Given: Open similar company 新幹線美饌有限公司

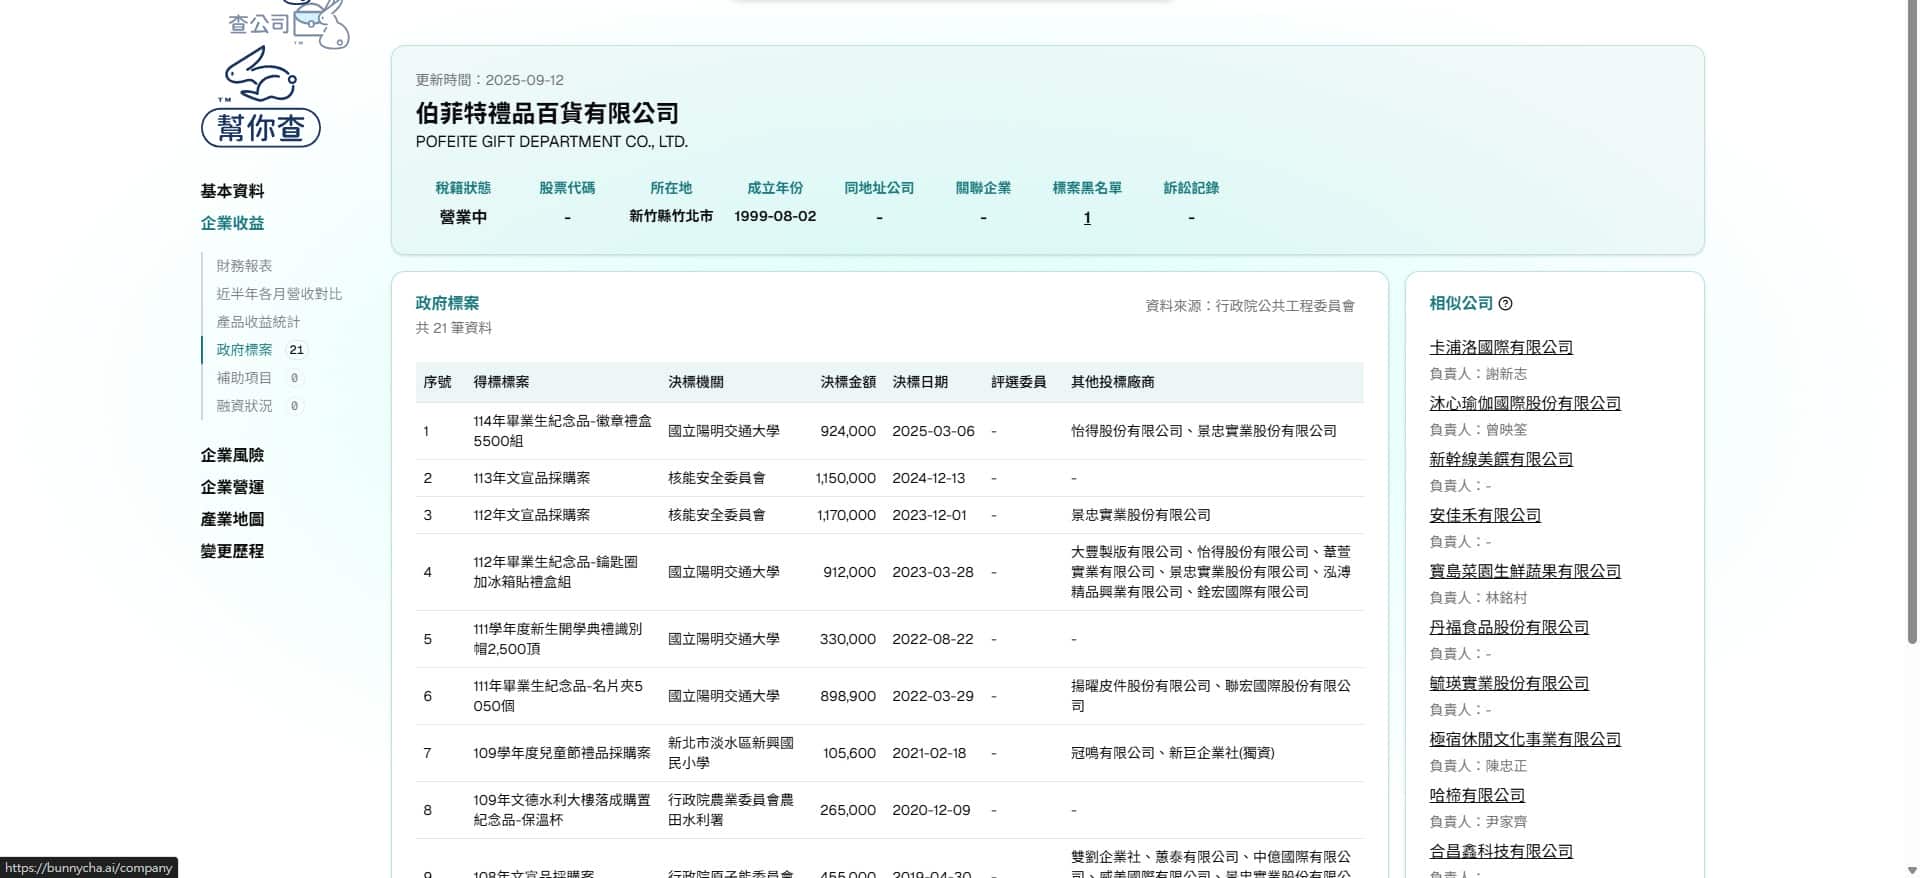Looking at the screenshot, I should click(1500, 459).
